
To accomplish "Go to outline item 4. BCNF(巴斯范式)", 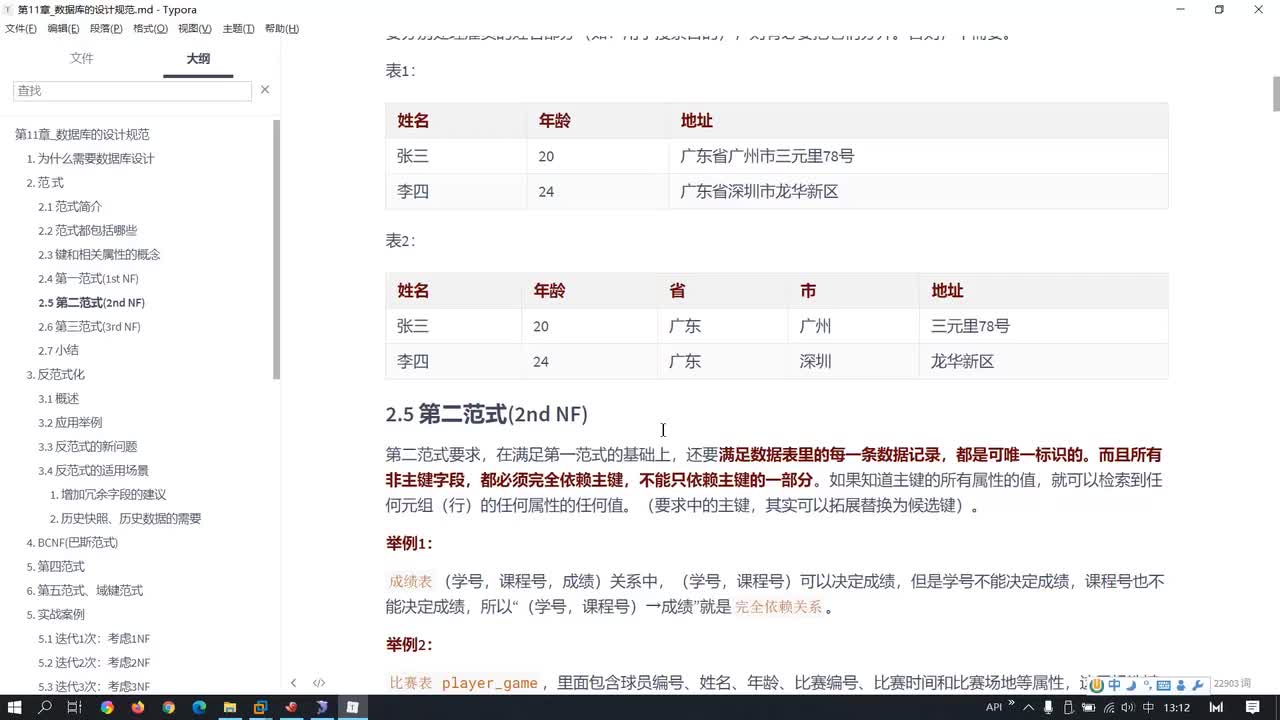I will [72, 542].
